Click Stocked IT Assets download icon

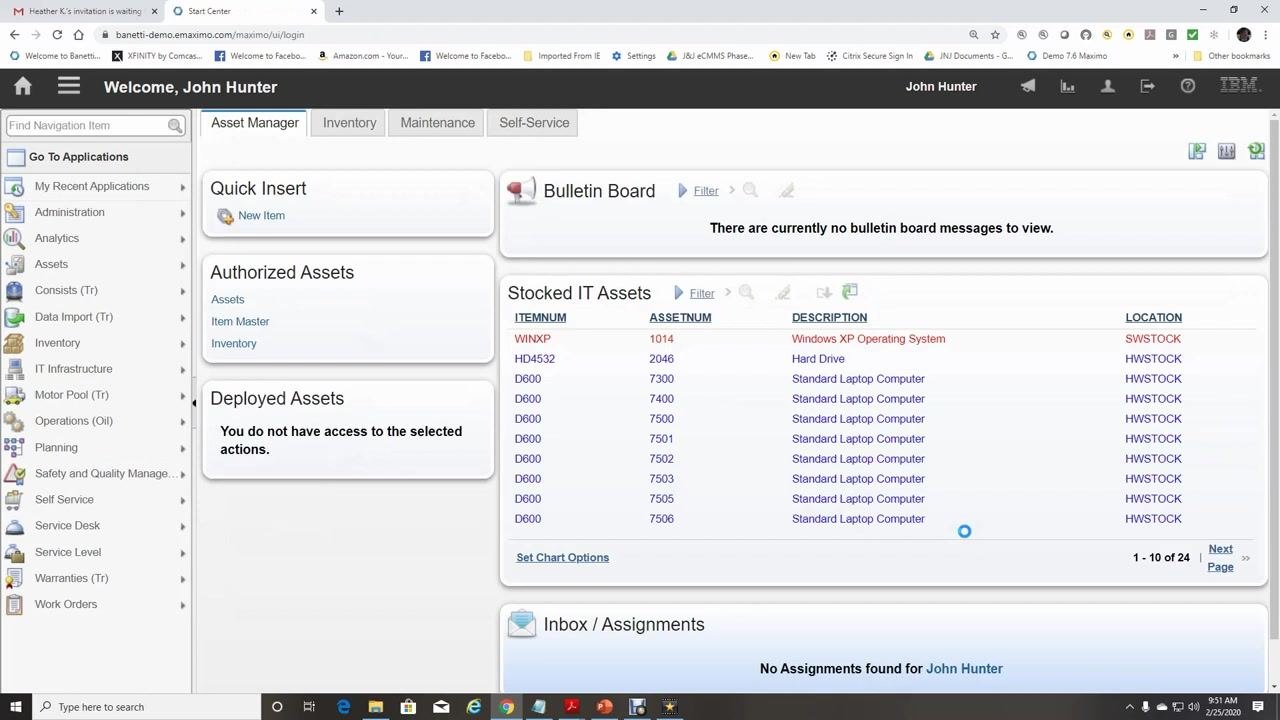823,293
